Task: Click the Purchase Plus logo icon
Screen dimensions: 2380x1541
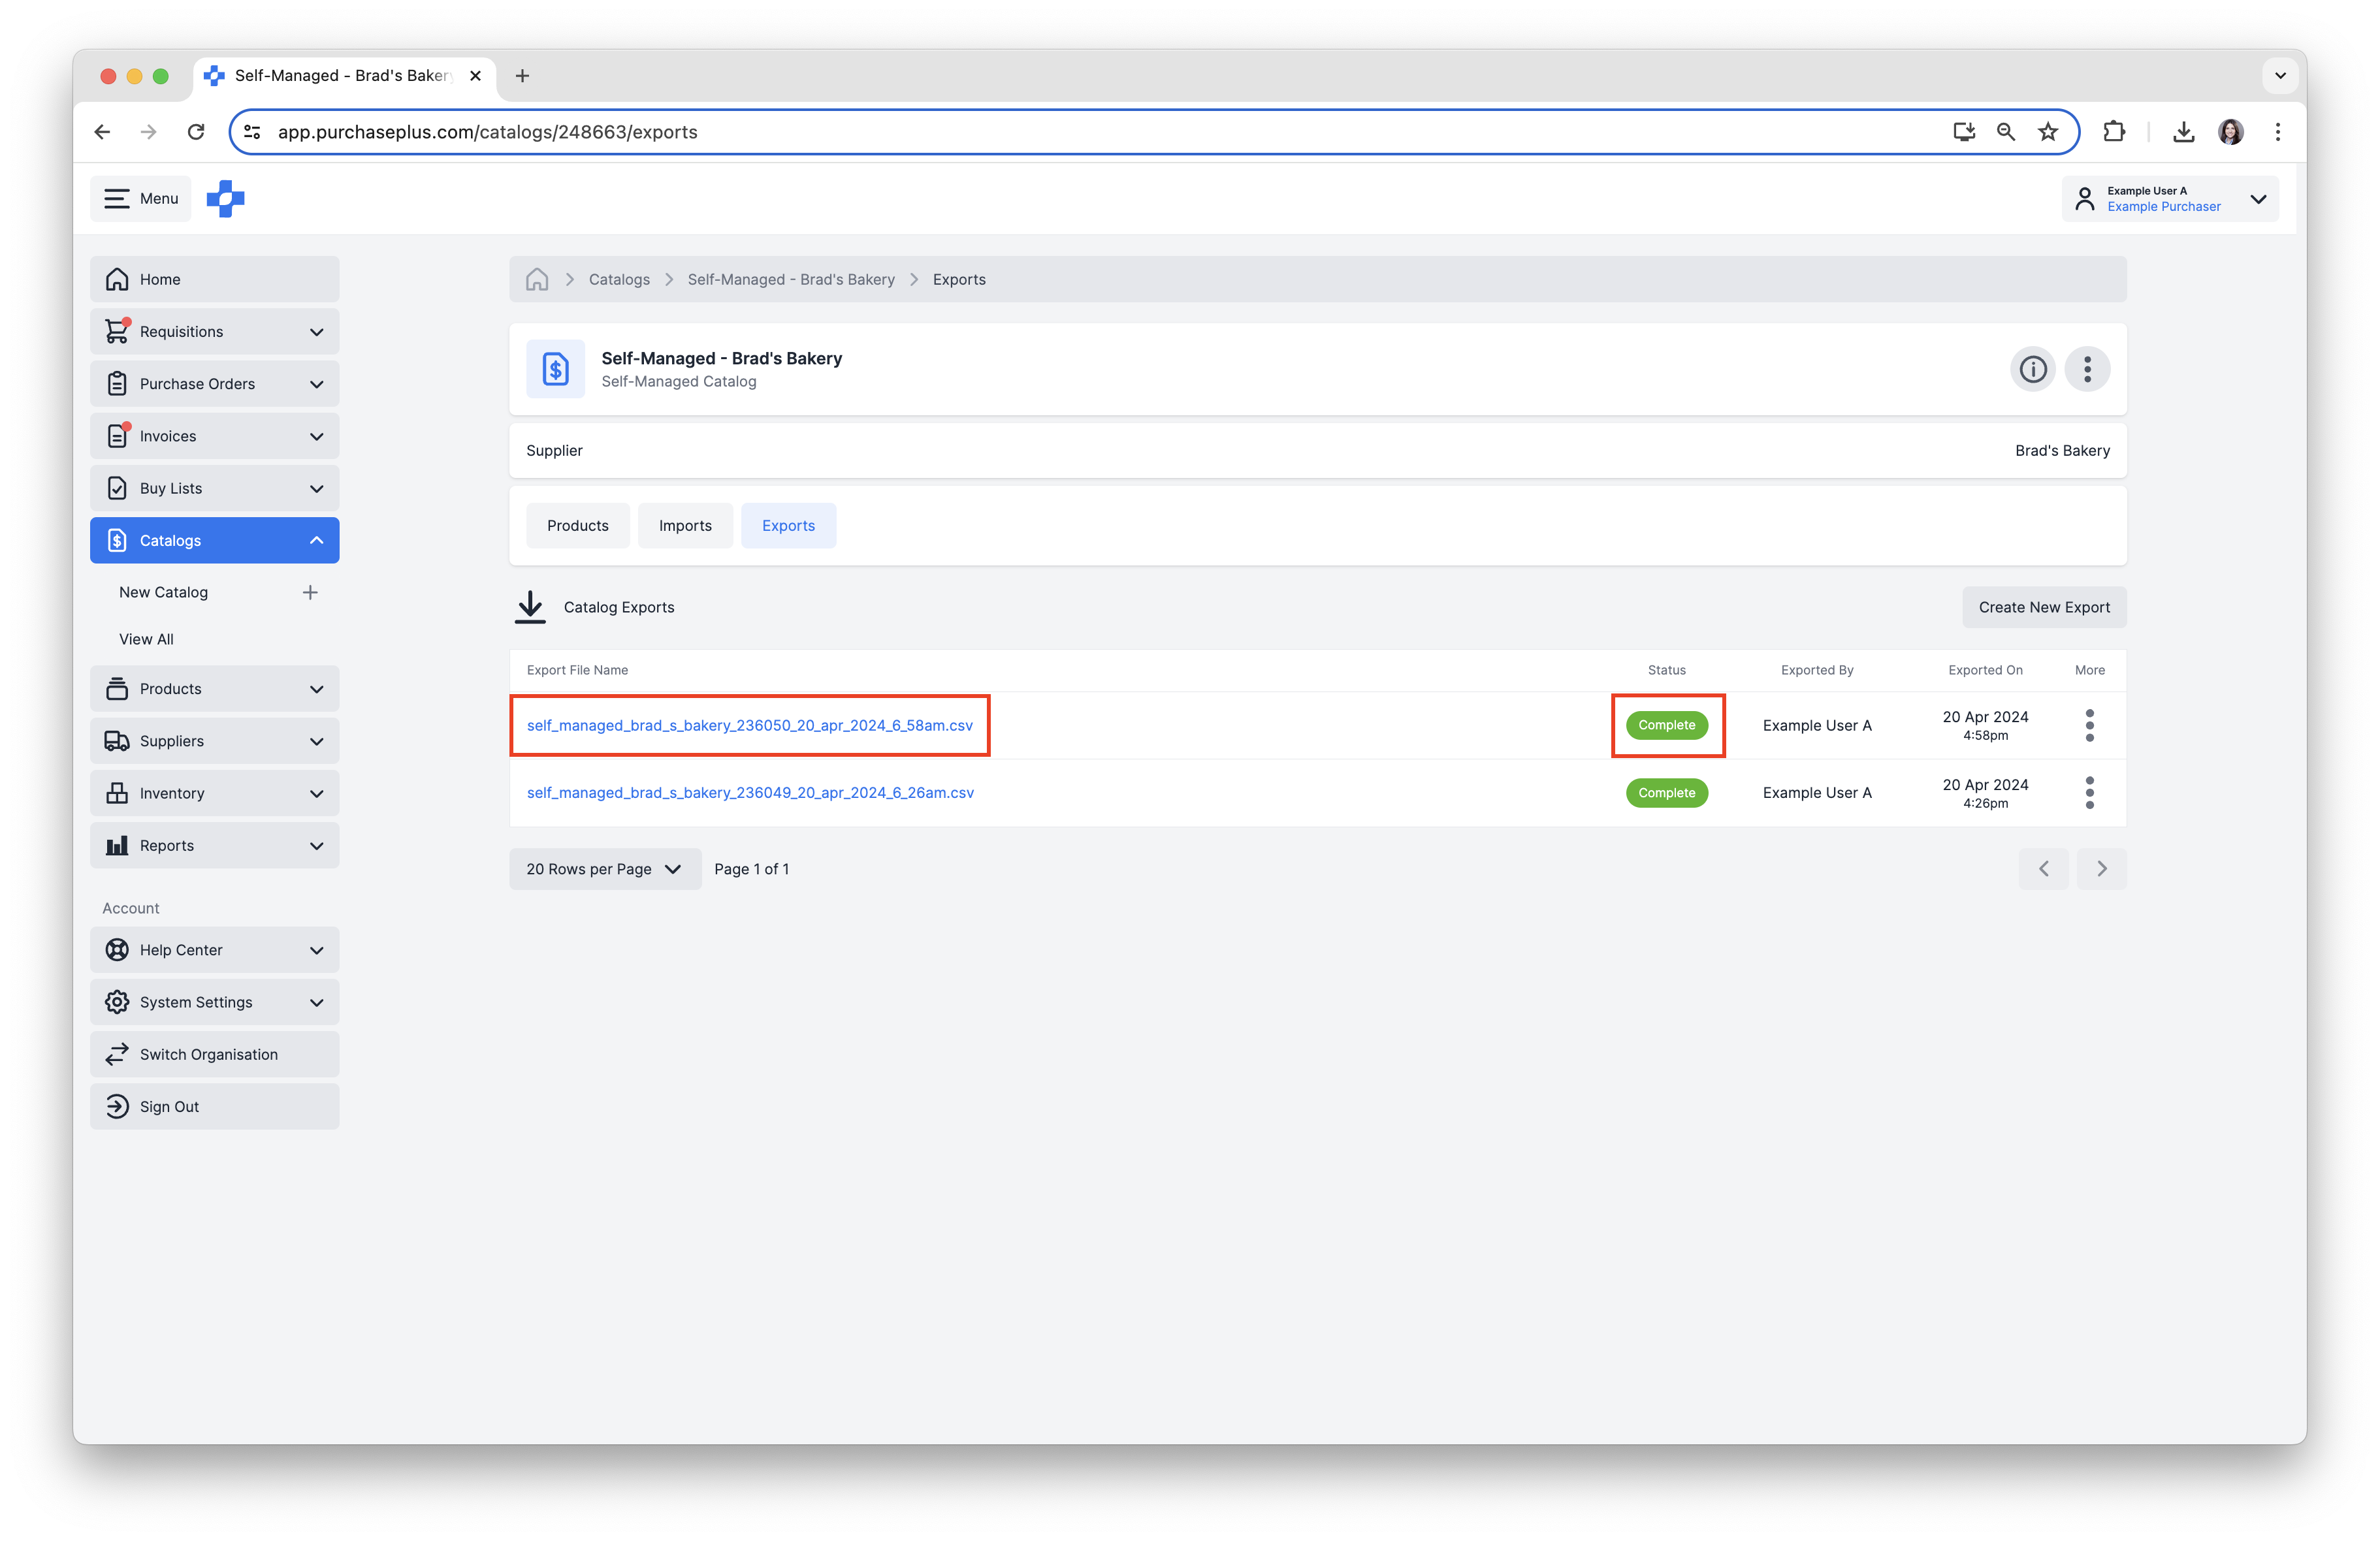Action: pyautogui.click(x=225, y=198)
